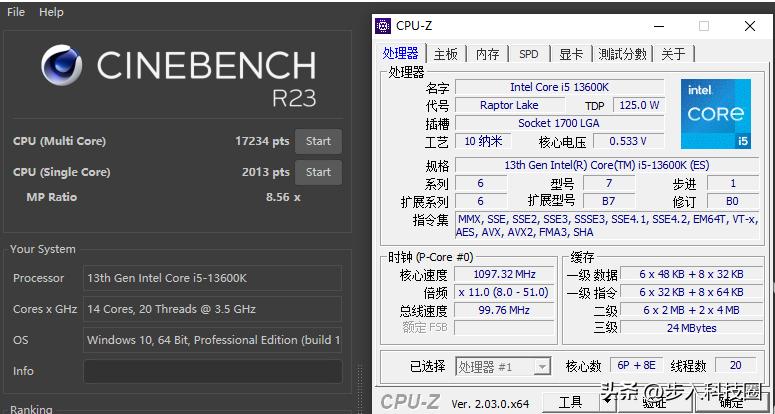Viewport: 775px width, 414px height.
Task: Switch to the 关于 tab in CPU-Z
Action: [x=674, y=54]
